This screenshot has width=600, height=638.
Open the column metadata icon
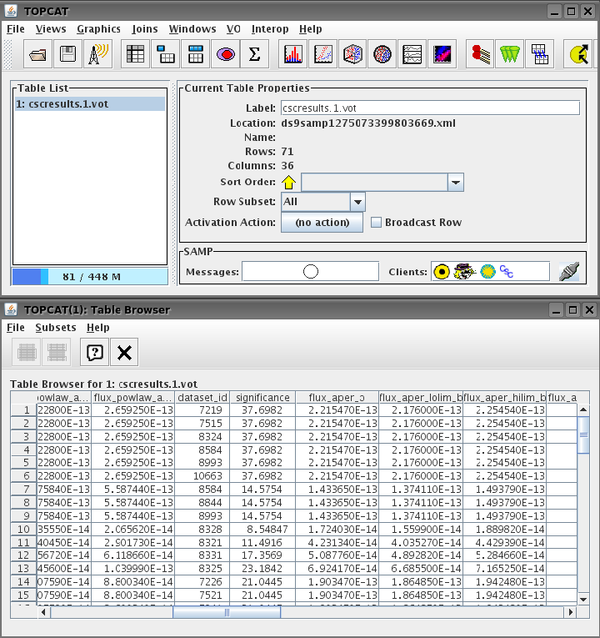[x=196, y=54]
